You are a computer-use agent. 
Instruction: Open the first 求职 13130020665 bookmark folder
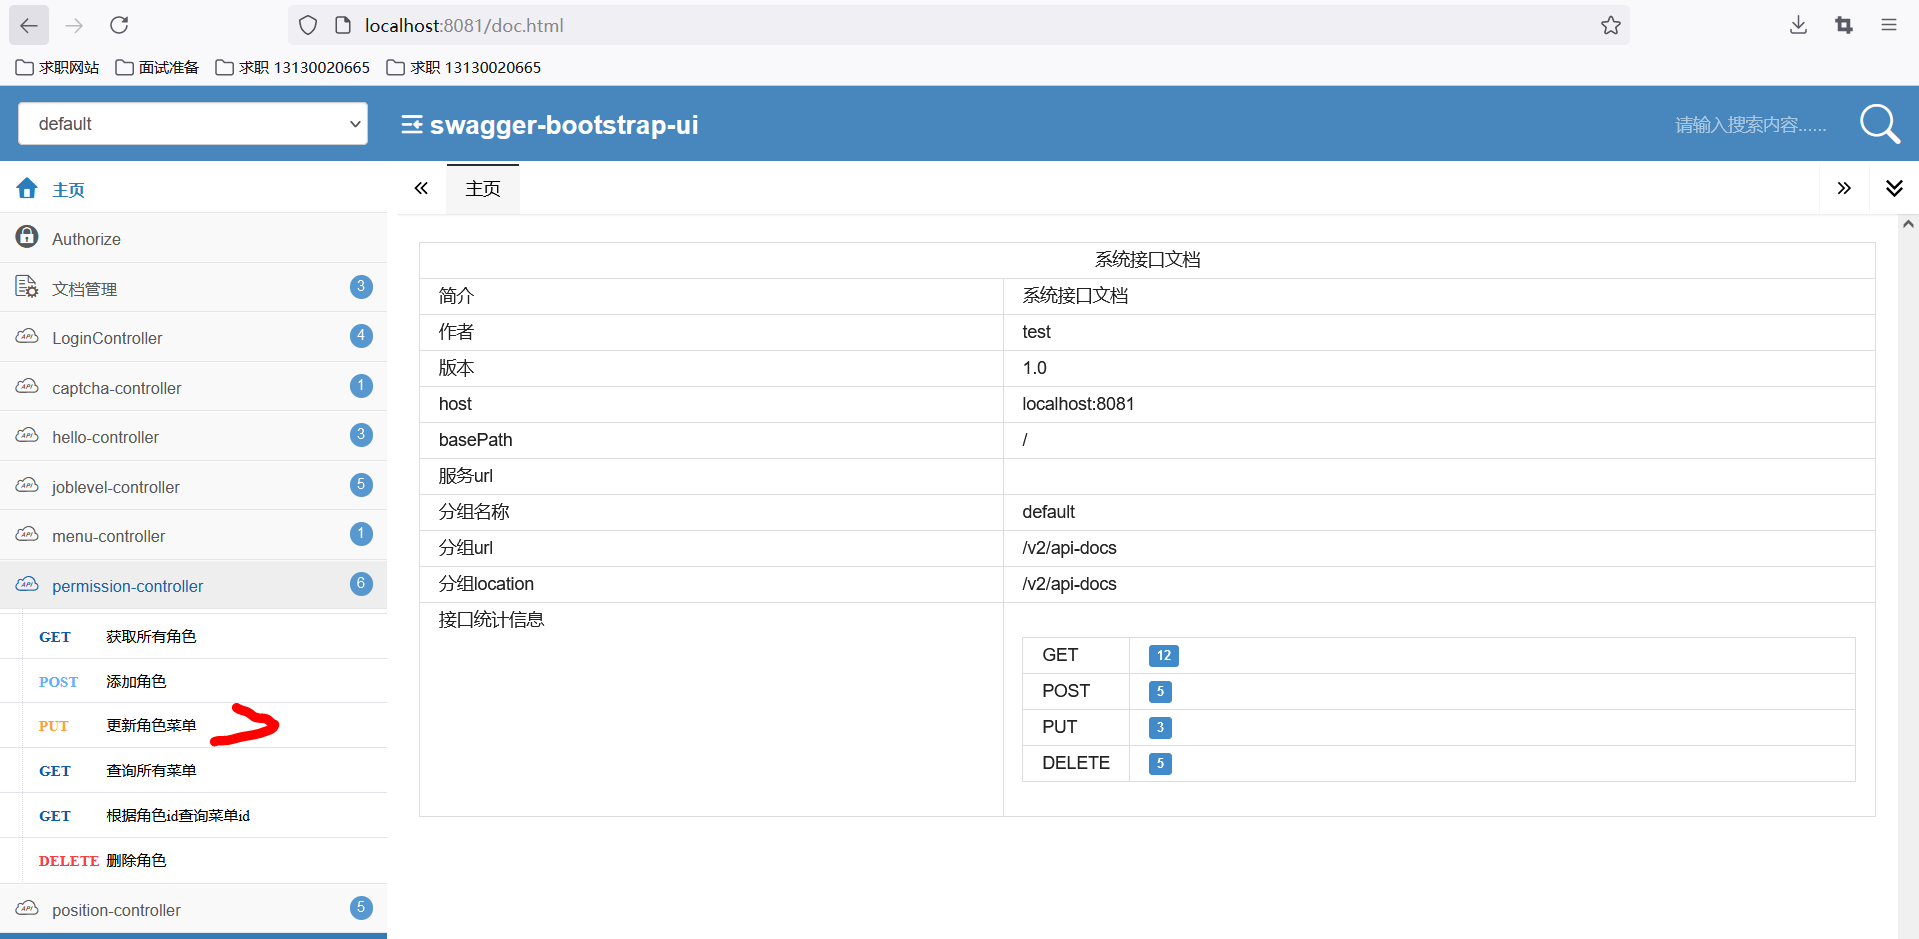click(x=293, y=67)
